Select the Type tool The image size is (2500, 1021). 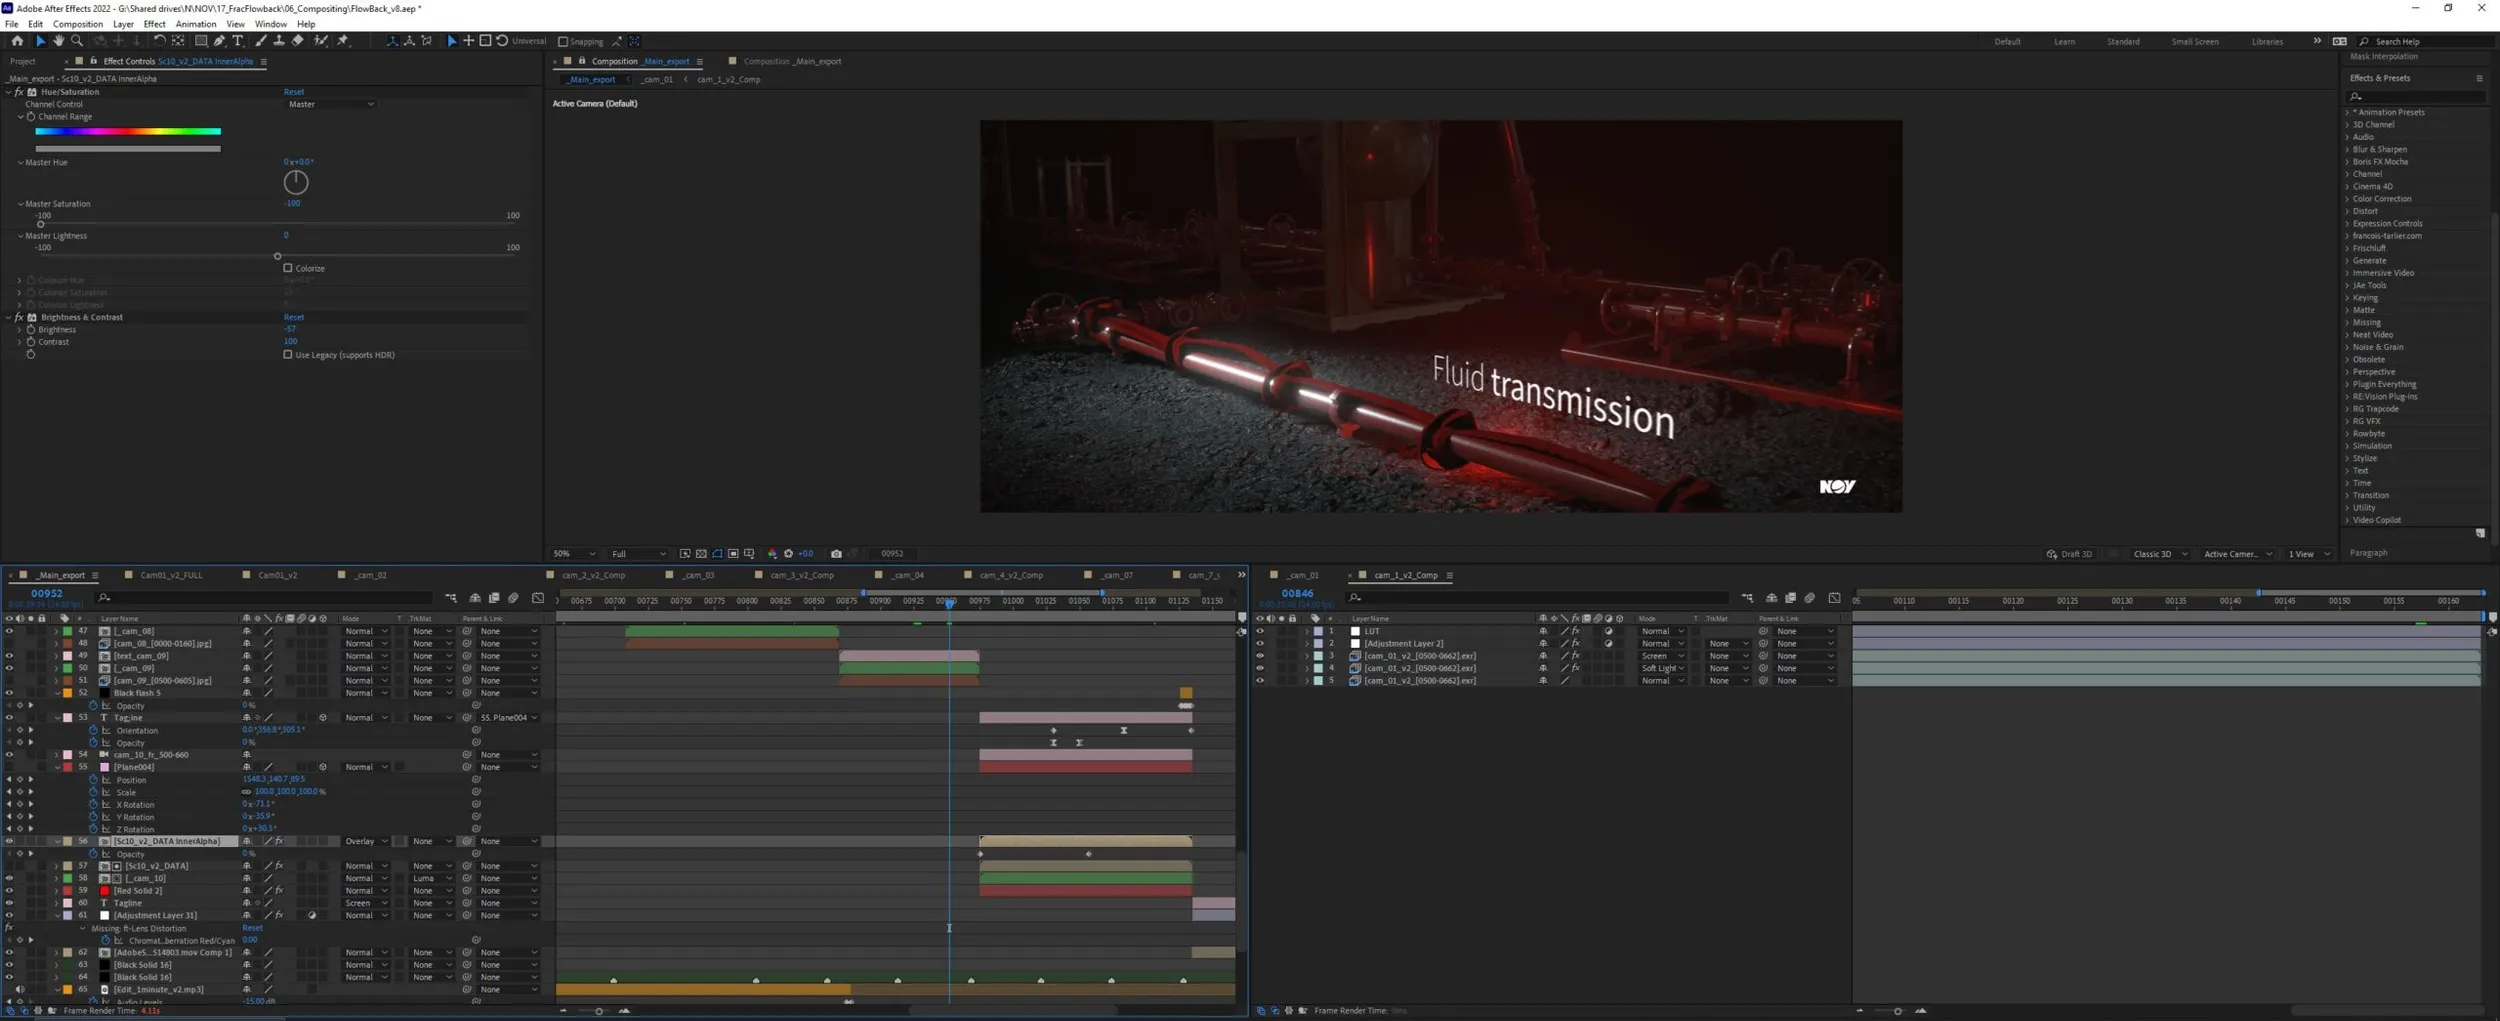[237, 41]
